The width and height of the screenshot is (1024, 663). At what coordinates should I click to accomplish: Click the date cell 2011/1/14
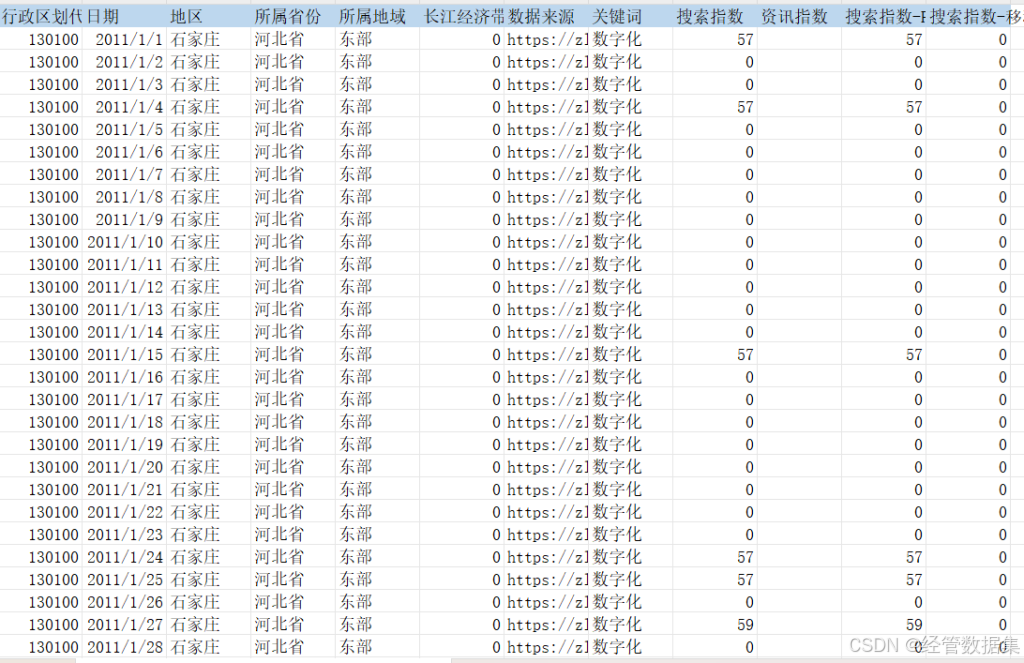(x=125, y=332)
